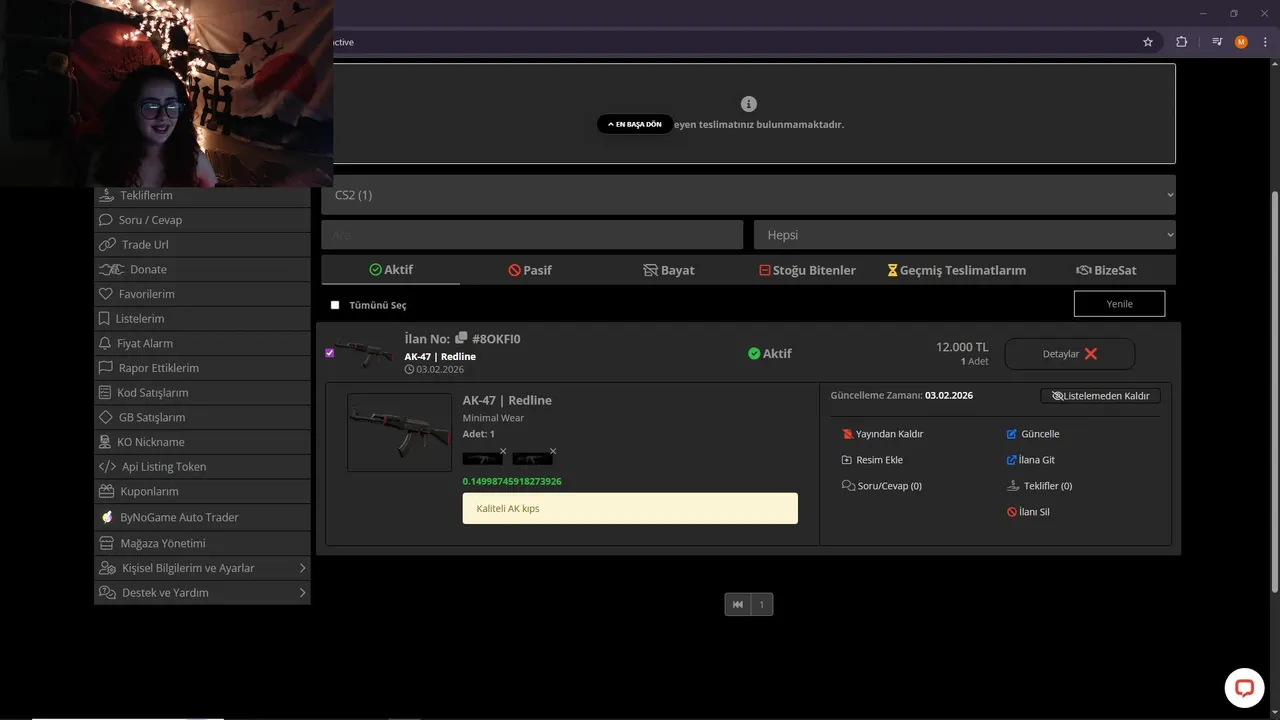Viewport: 1280px width, 720px height.
Task: Click float value 0.14998745918273926
Action: point(512,481)
